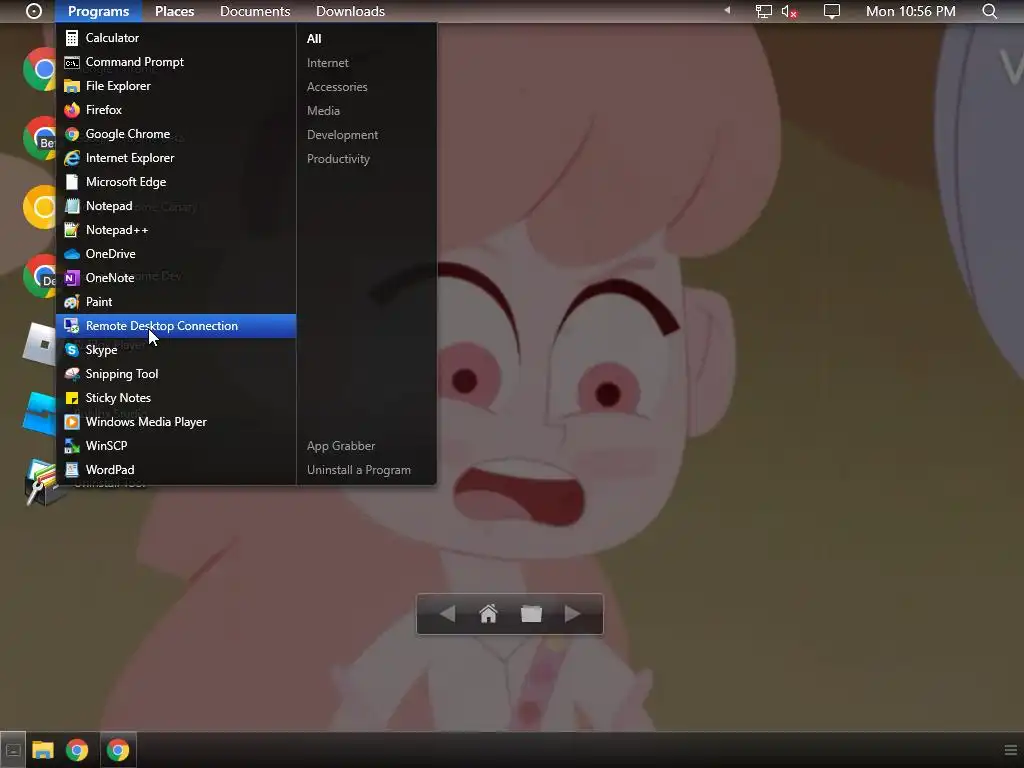Show Accessories category programs

[337, 87]
